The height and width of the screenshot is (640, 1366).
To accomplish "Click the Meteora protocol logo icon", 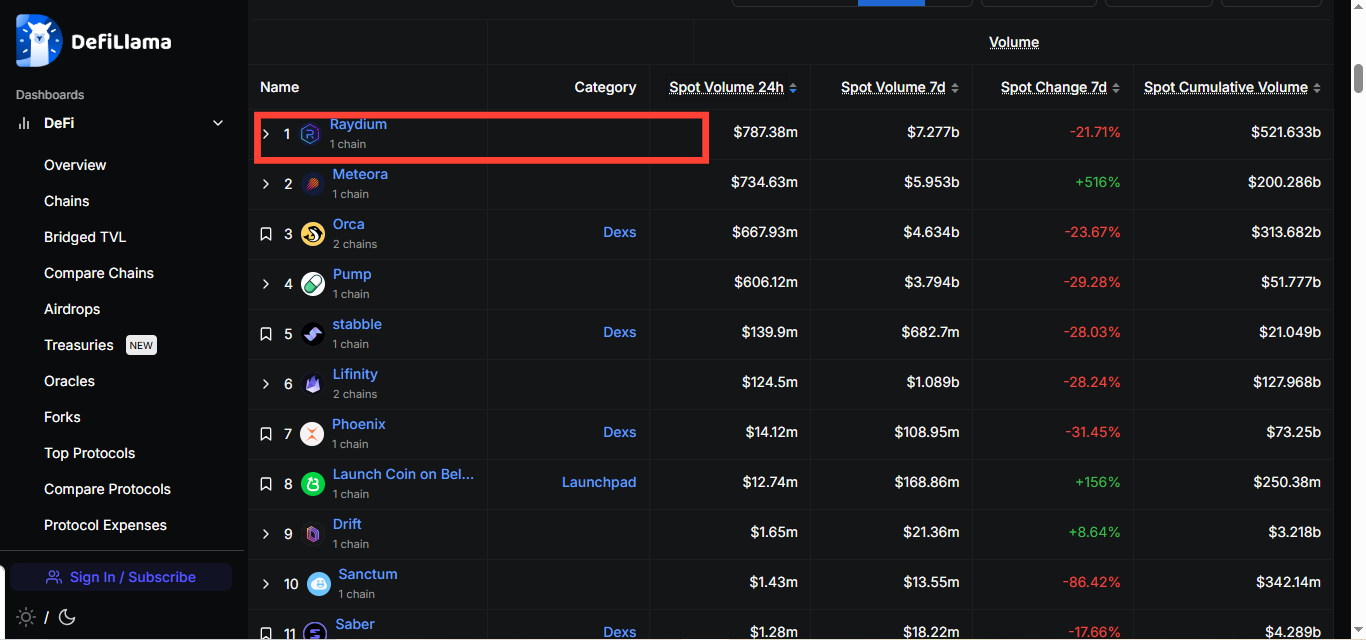I will [x=312, y=184].
